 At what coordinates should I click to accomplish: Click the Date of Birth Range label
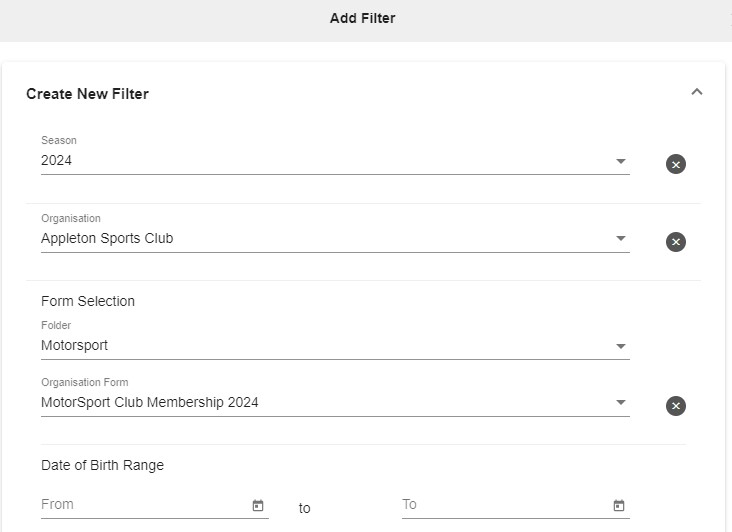click(102, 465)
